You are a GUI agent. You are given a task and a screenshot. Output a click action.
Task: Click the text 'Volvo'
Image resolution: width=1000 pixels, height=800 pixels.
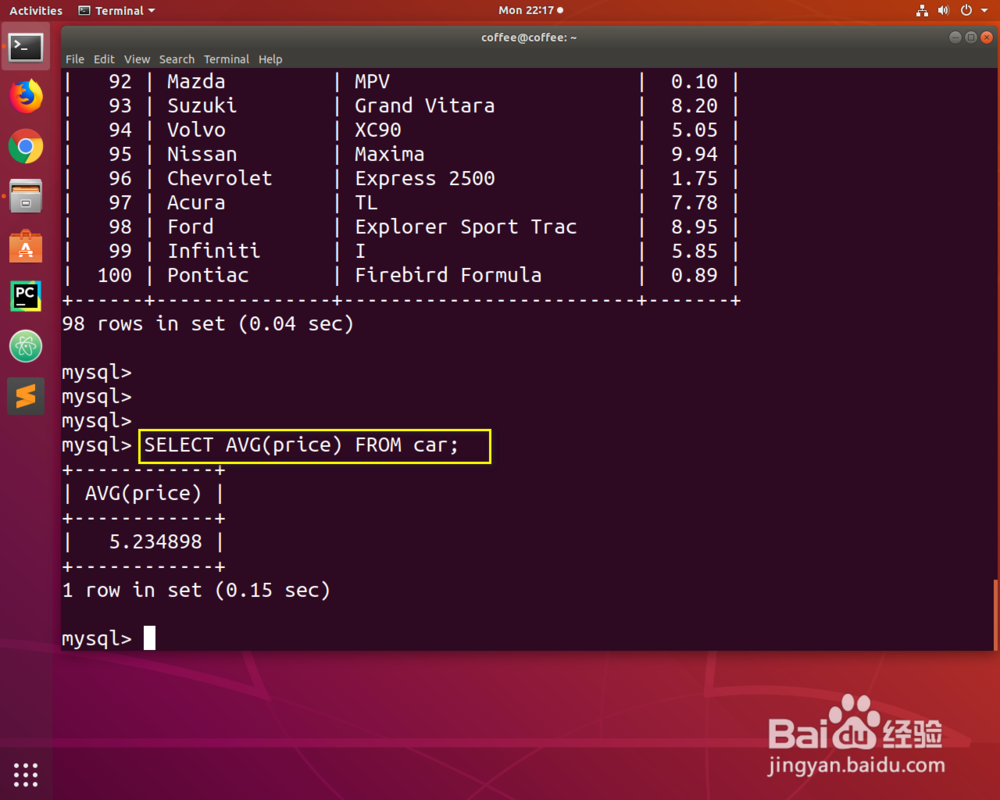point(196,130)
